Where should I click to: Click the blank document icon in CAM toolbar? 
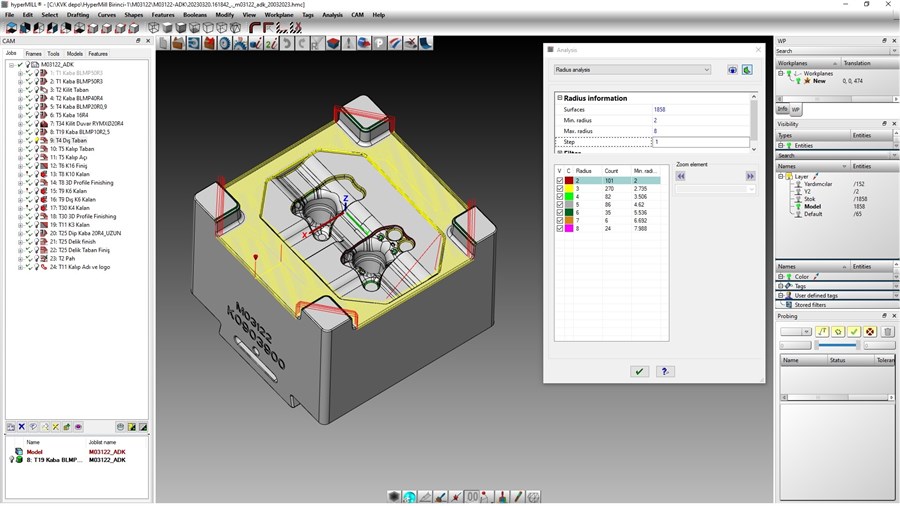pos(164,43)
